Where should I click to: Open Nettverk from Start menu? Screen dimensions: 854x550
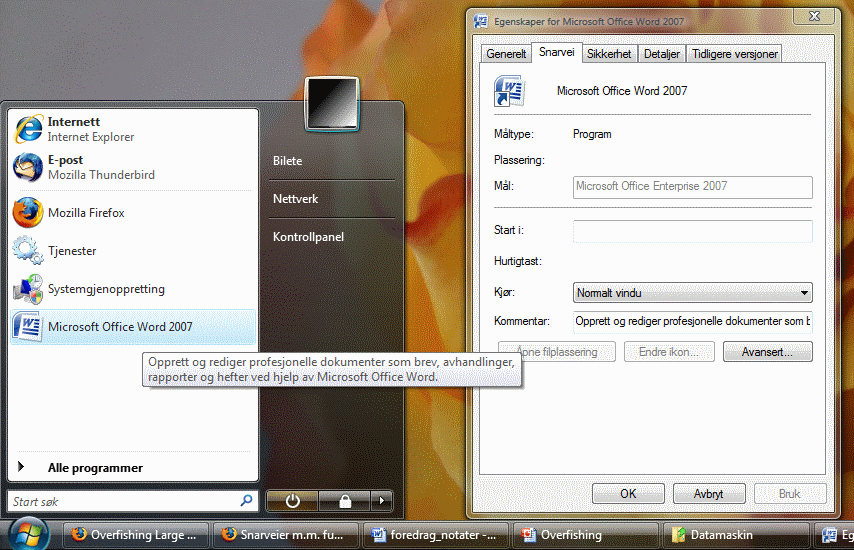pos(296,199)
